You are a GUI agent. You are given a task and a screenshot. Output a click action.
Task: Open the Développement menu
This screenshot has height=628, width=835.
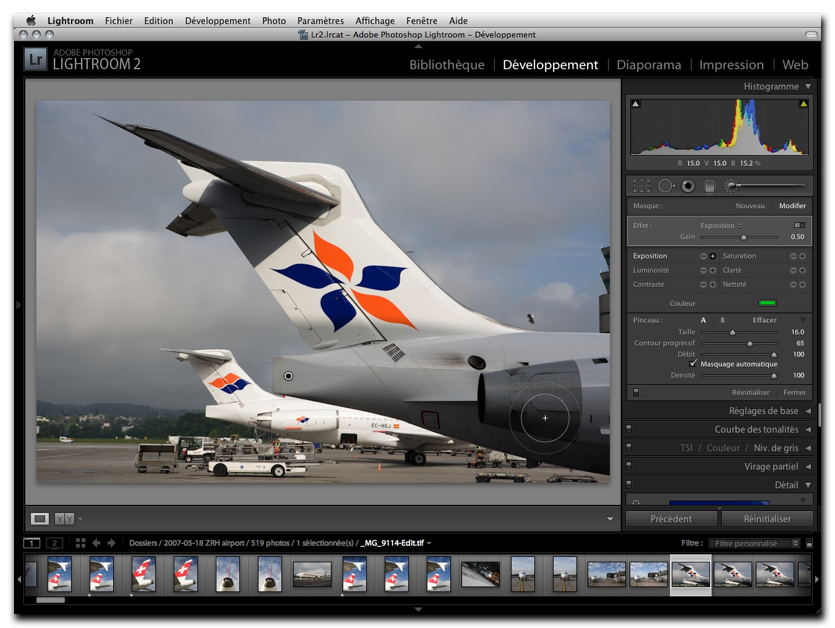(217, 21)
